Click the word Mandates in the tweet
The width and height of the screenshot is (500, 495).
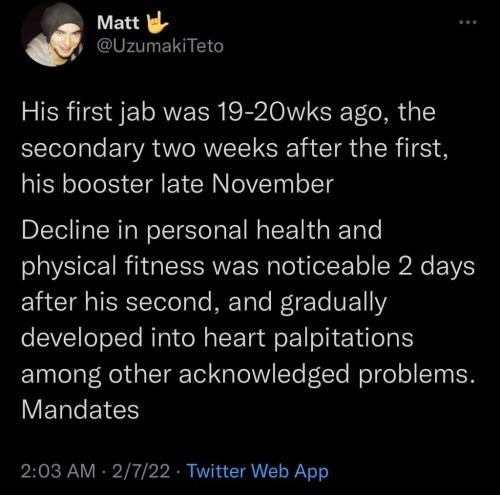tap(80, 409)
